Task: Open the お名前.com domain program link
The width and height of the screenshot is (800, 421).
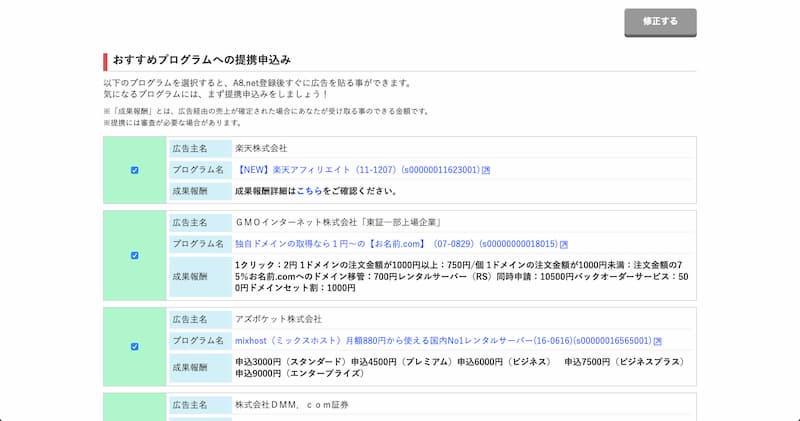Action: [396, 244]
